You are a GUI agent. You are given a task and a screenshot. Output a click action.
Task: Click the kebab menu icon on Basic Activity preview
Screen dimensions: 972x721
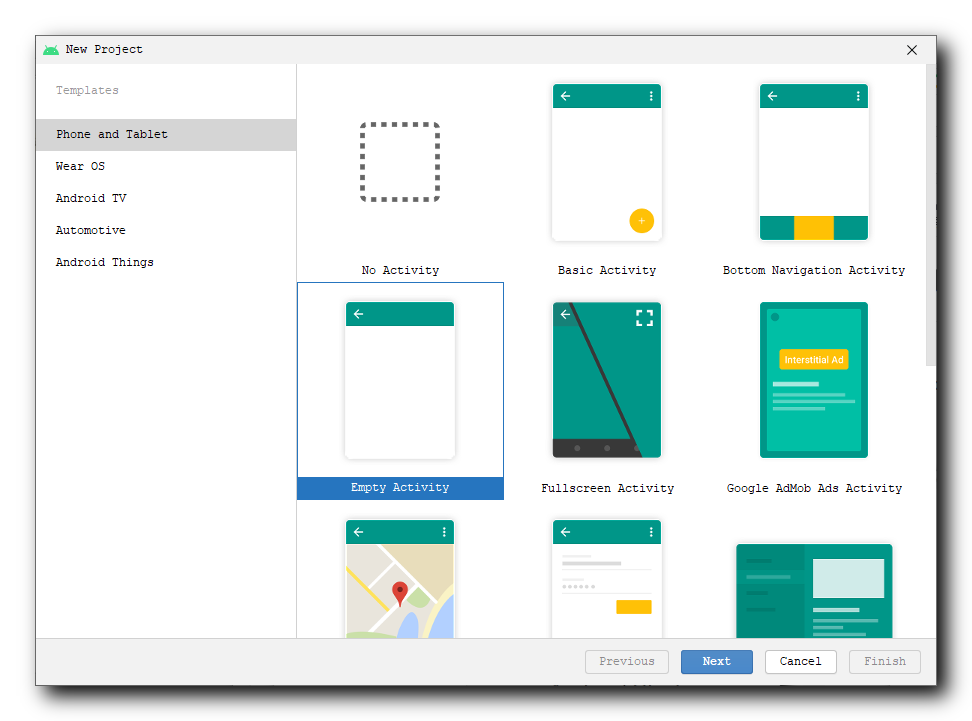(651, 96)
